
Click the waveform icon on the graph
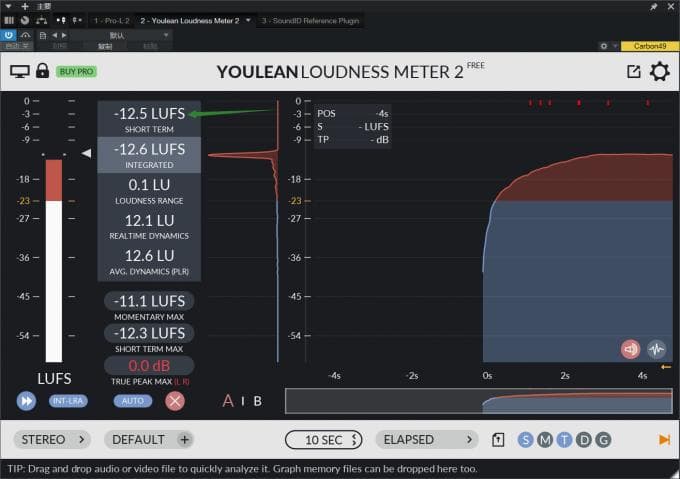point(657,349)
